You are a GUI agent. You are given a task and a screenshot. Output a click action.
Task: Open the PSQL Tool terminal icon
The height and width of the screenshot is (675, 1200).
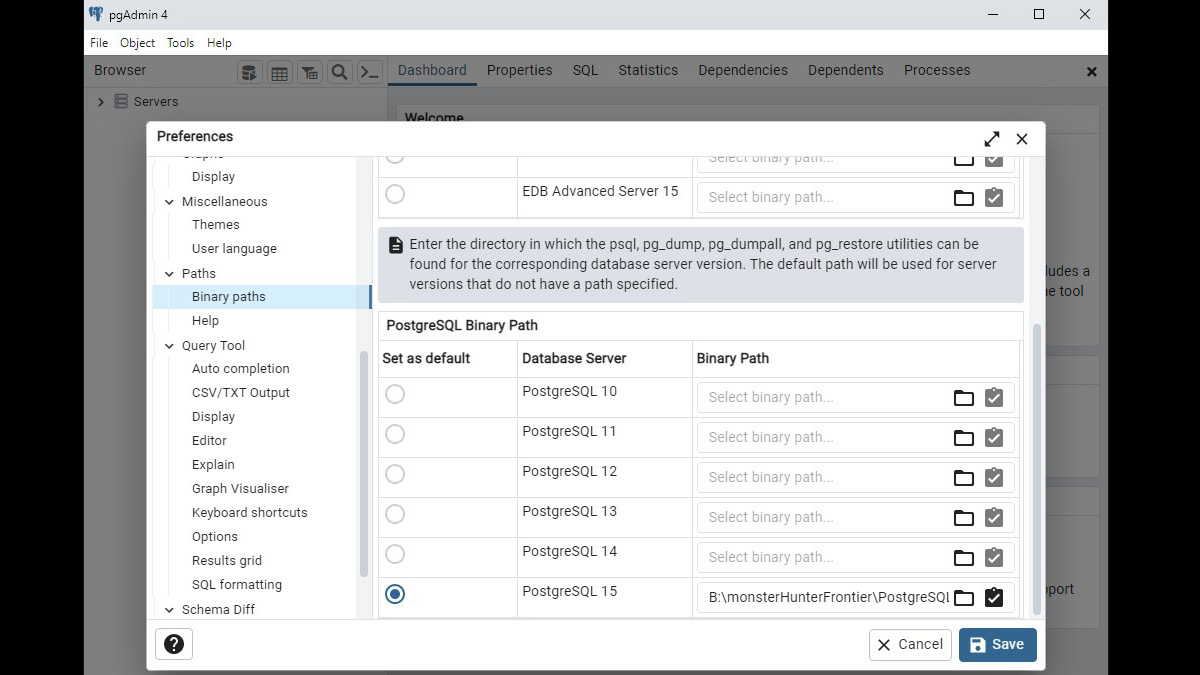pos(370,72)
